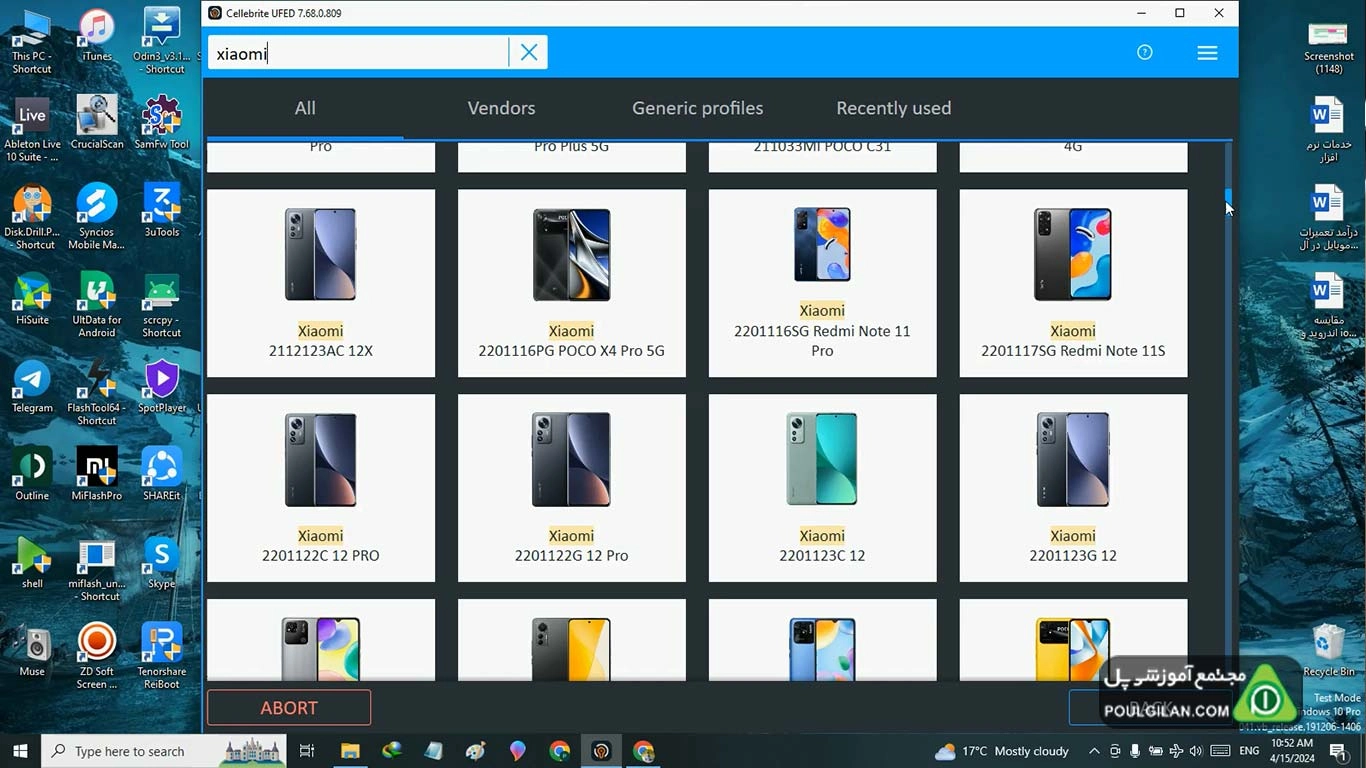1366x768 pixels.
Task: Open File Explorer from the taskbar
Action: [x=350, y=751]
